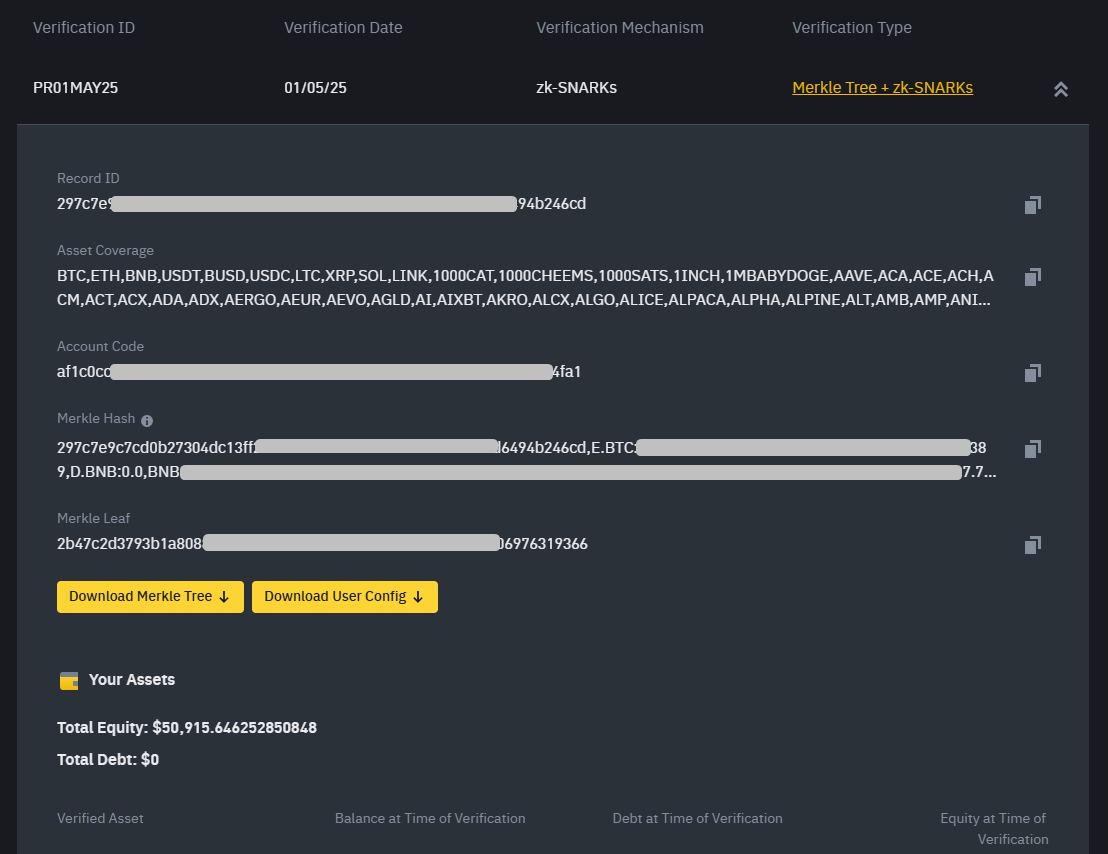The width and height of the screenshot is (1108, 854).
Task: Open the Merkle Tree + zk-SNARKs link
Action: pos(882,88)
